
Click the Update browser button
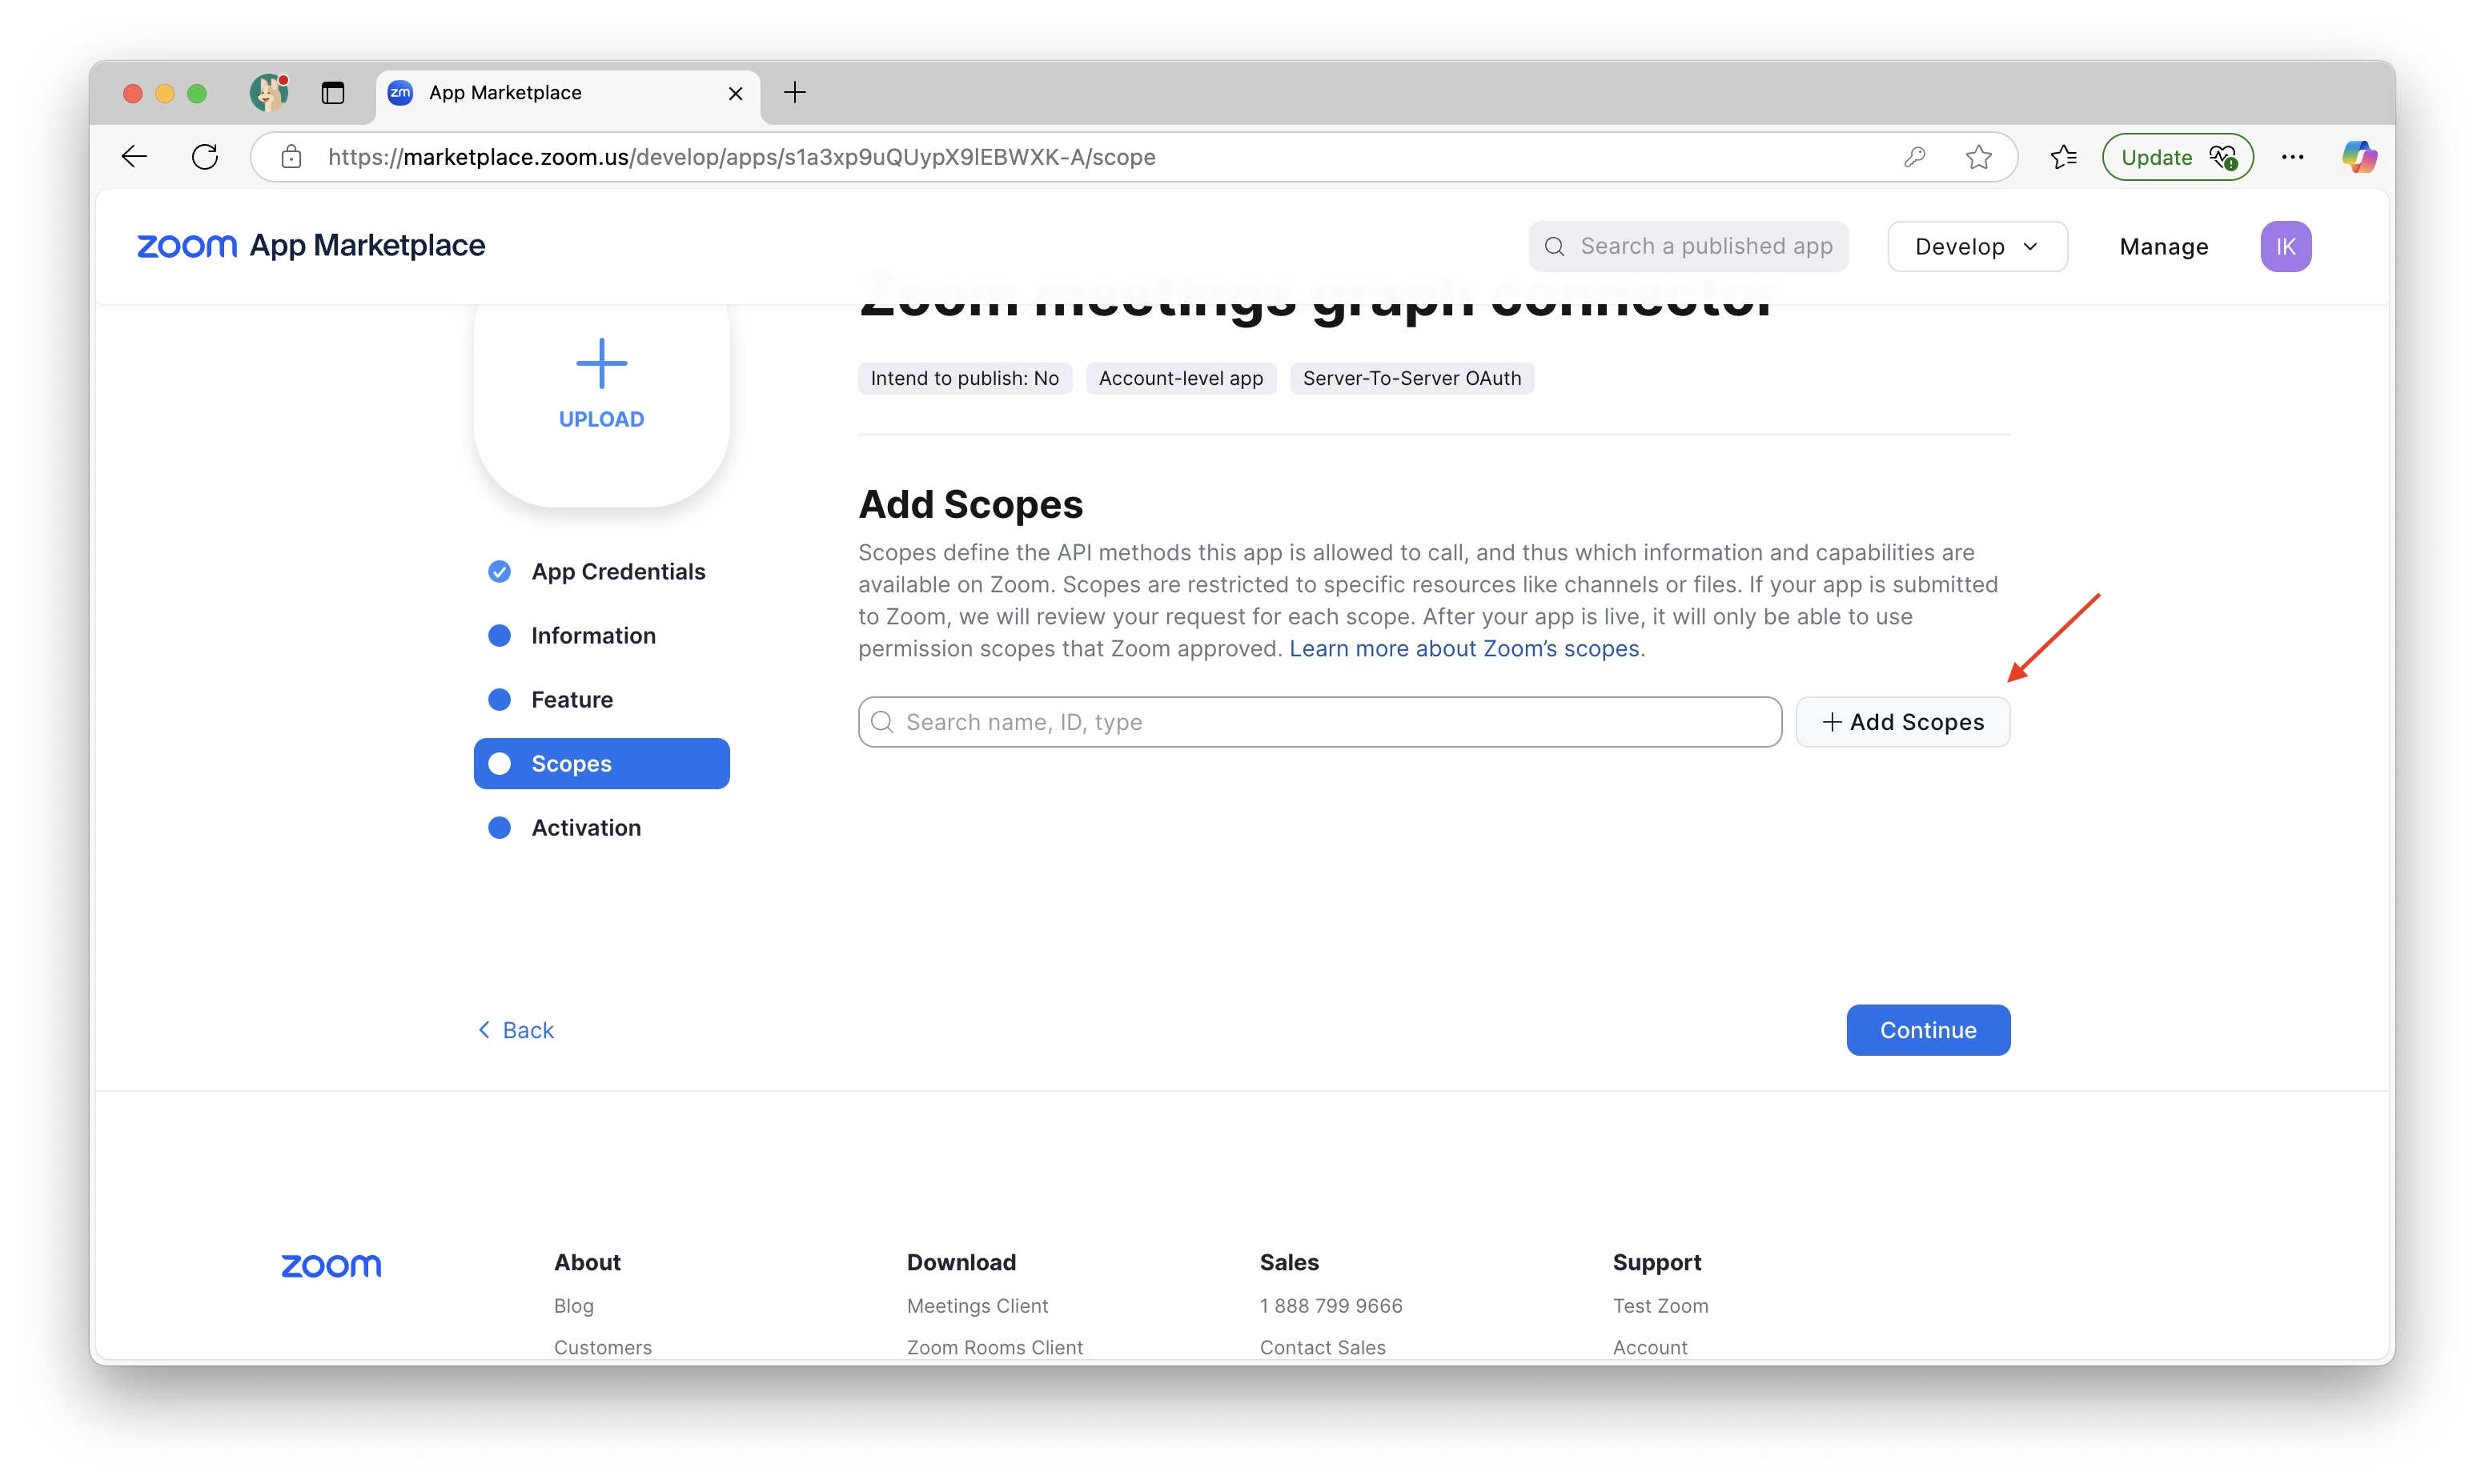tap(2177, 157)
